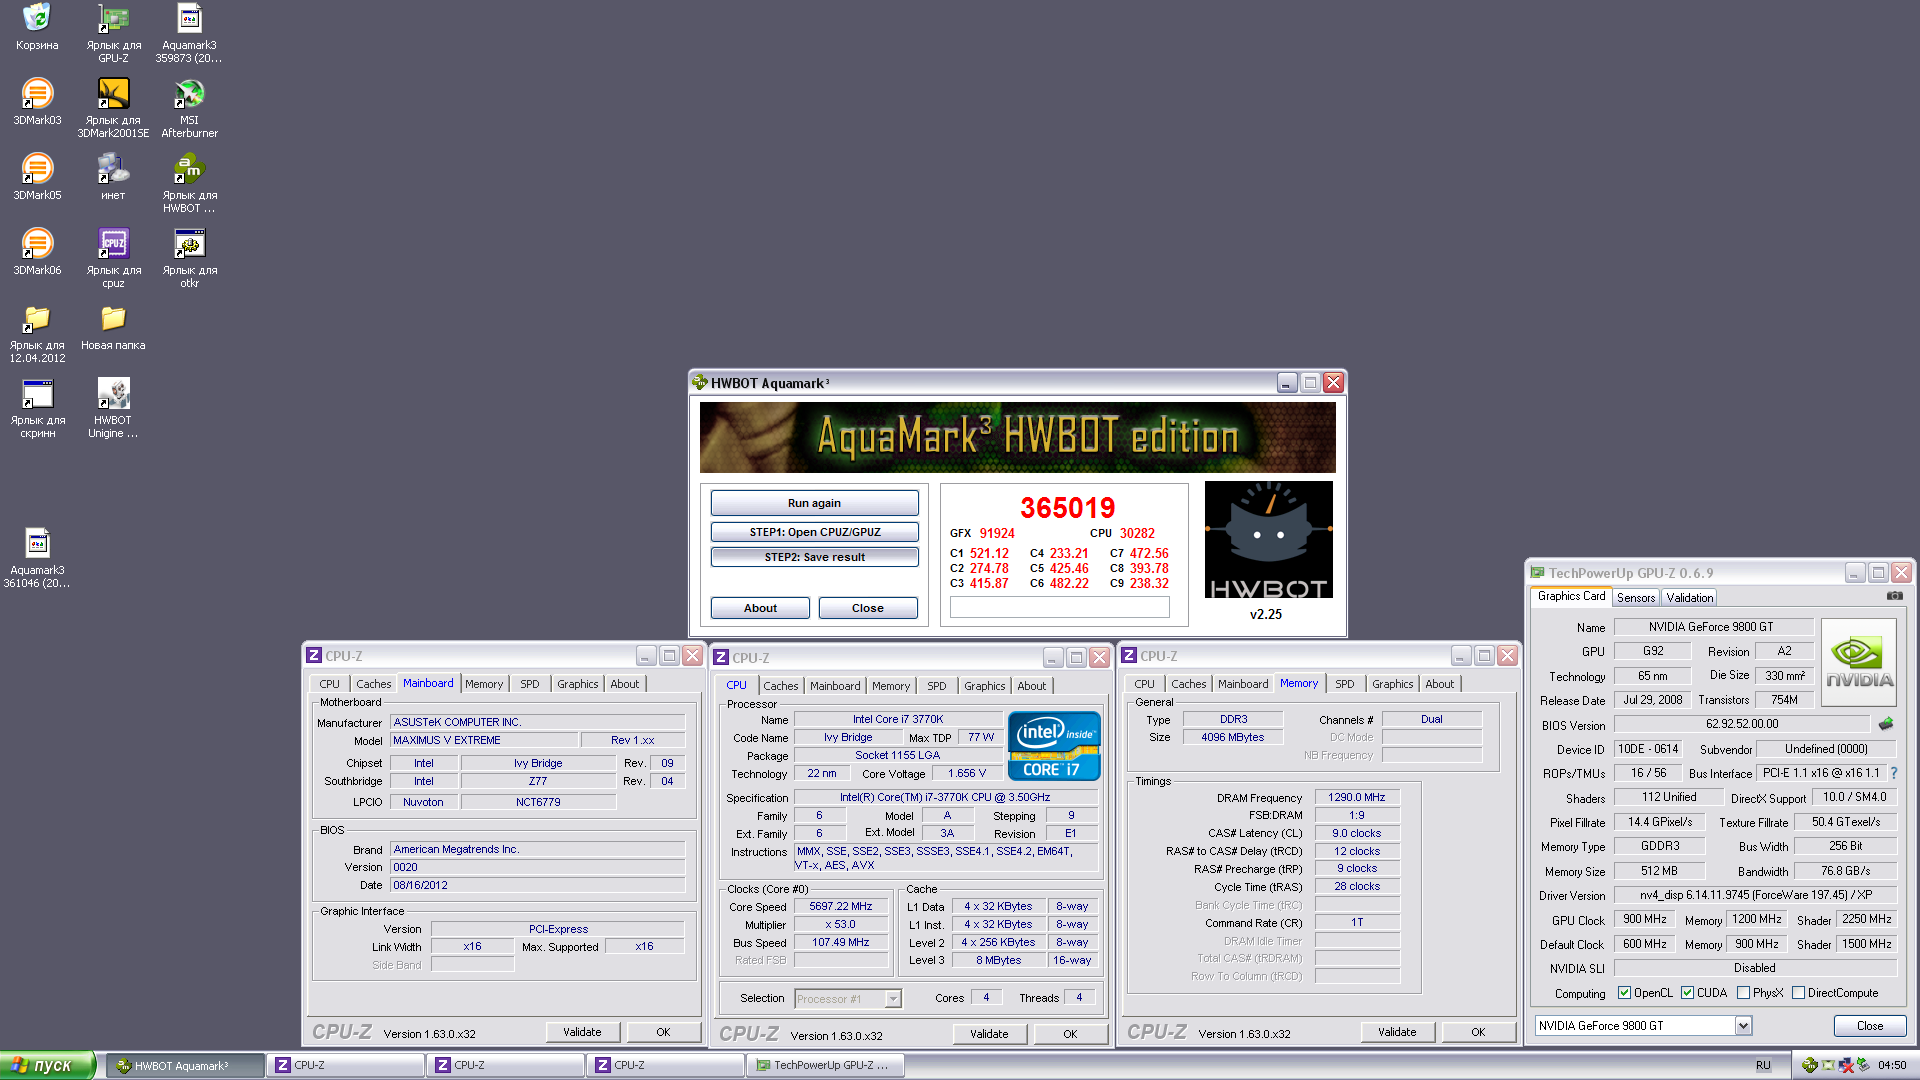Open the Recycle Bin (Корзина) desktop icon
The image size is (1920, 1080).
coord(37,27)
